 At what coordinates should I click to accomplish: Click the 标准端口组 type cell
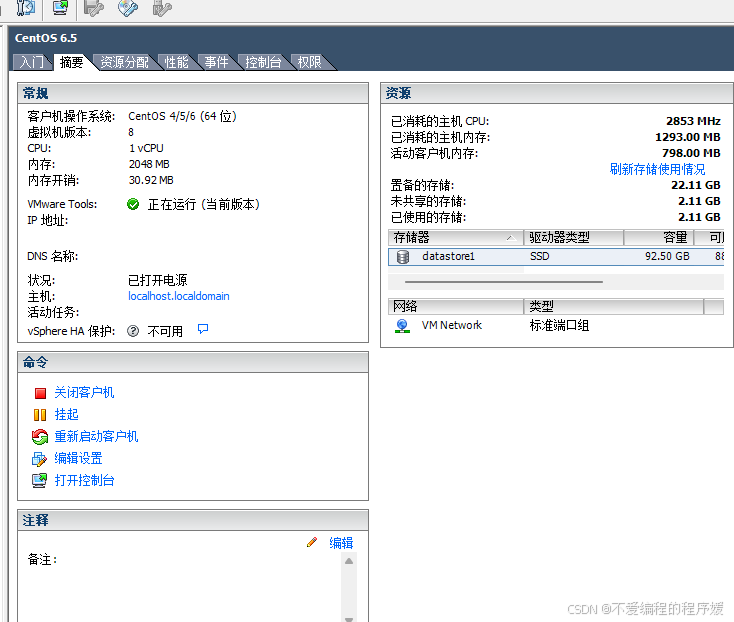point(559,325)
